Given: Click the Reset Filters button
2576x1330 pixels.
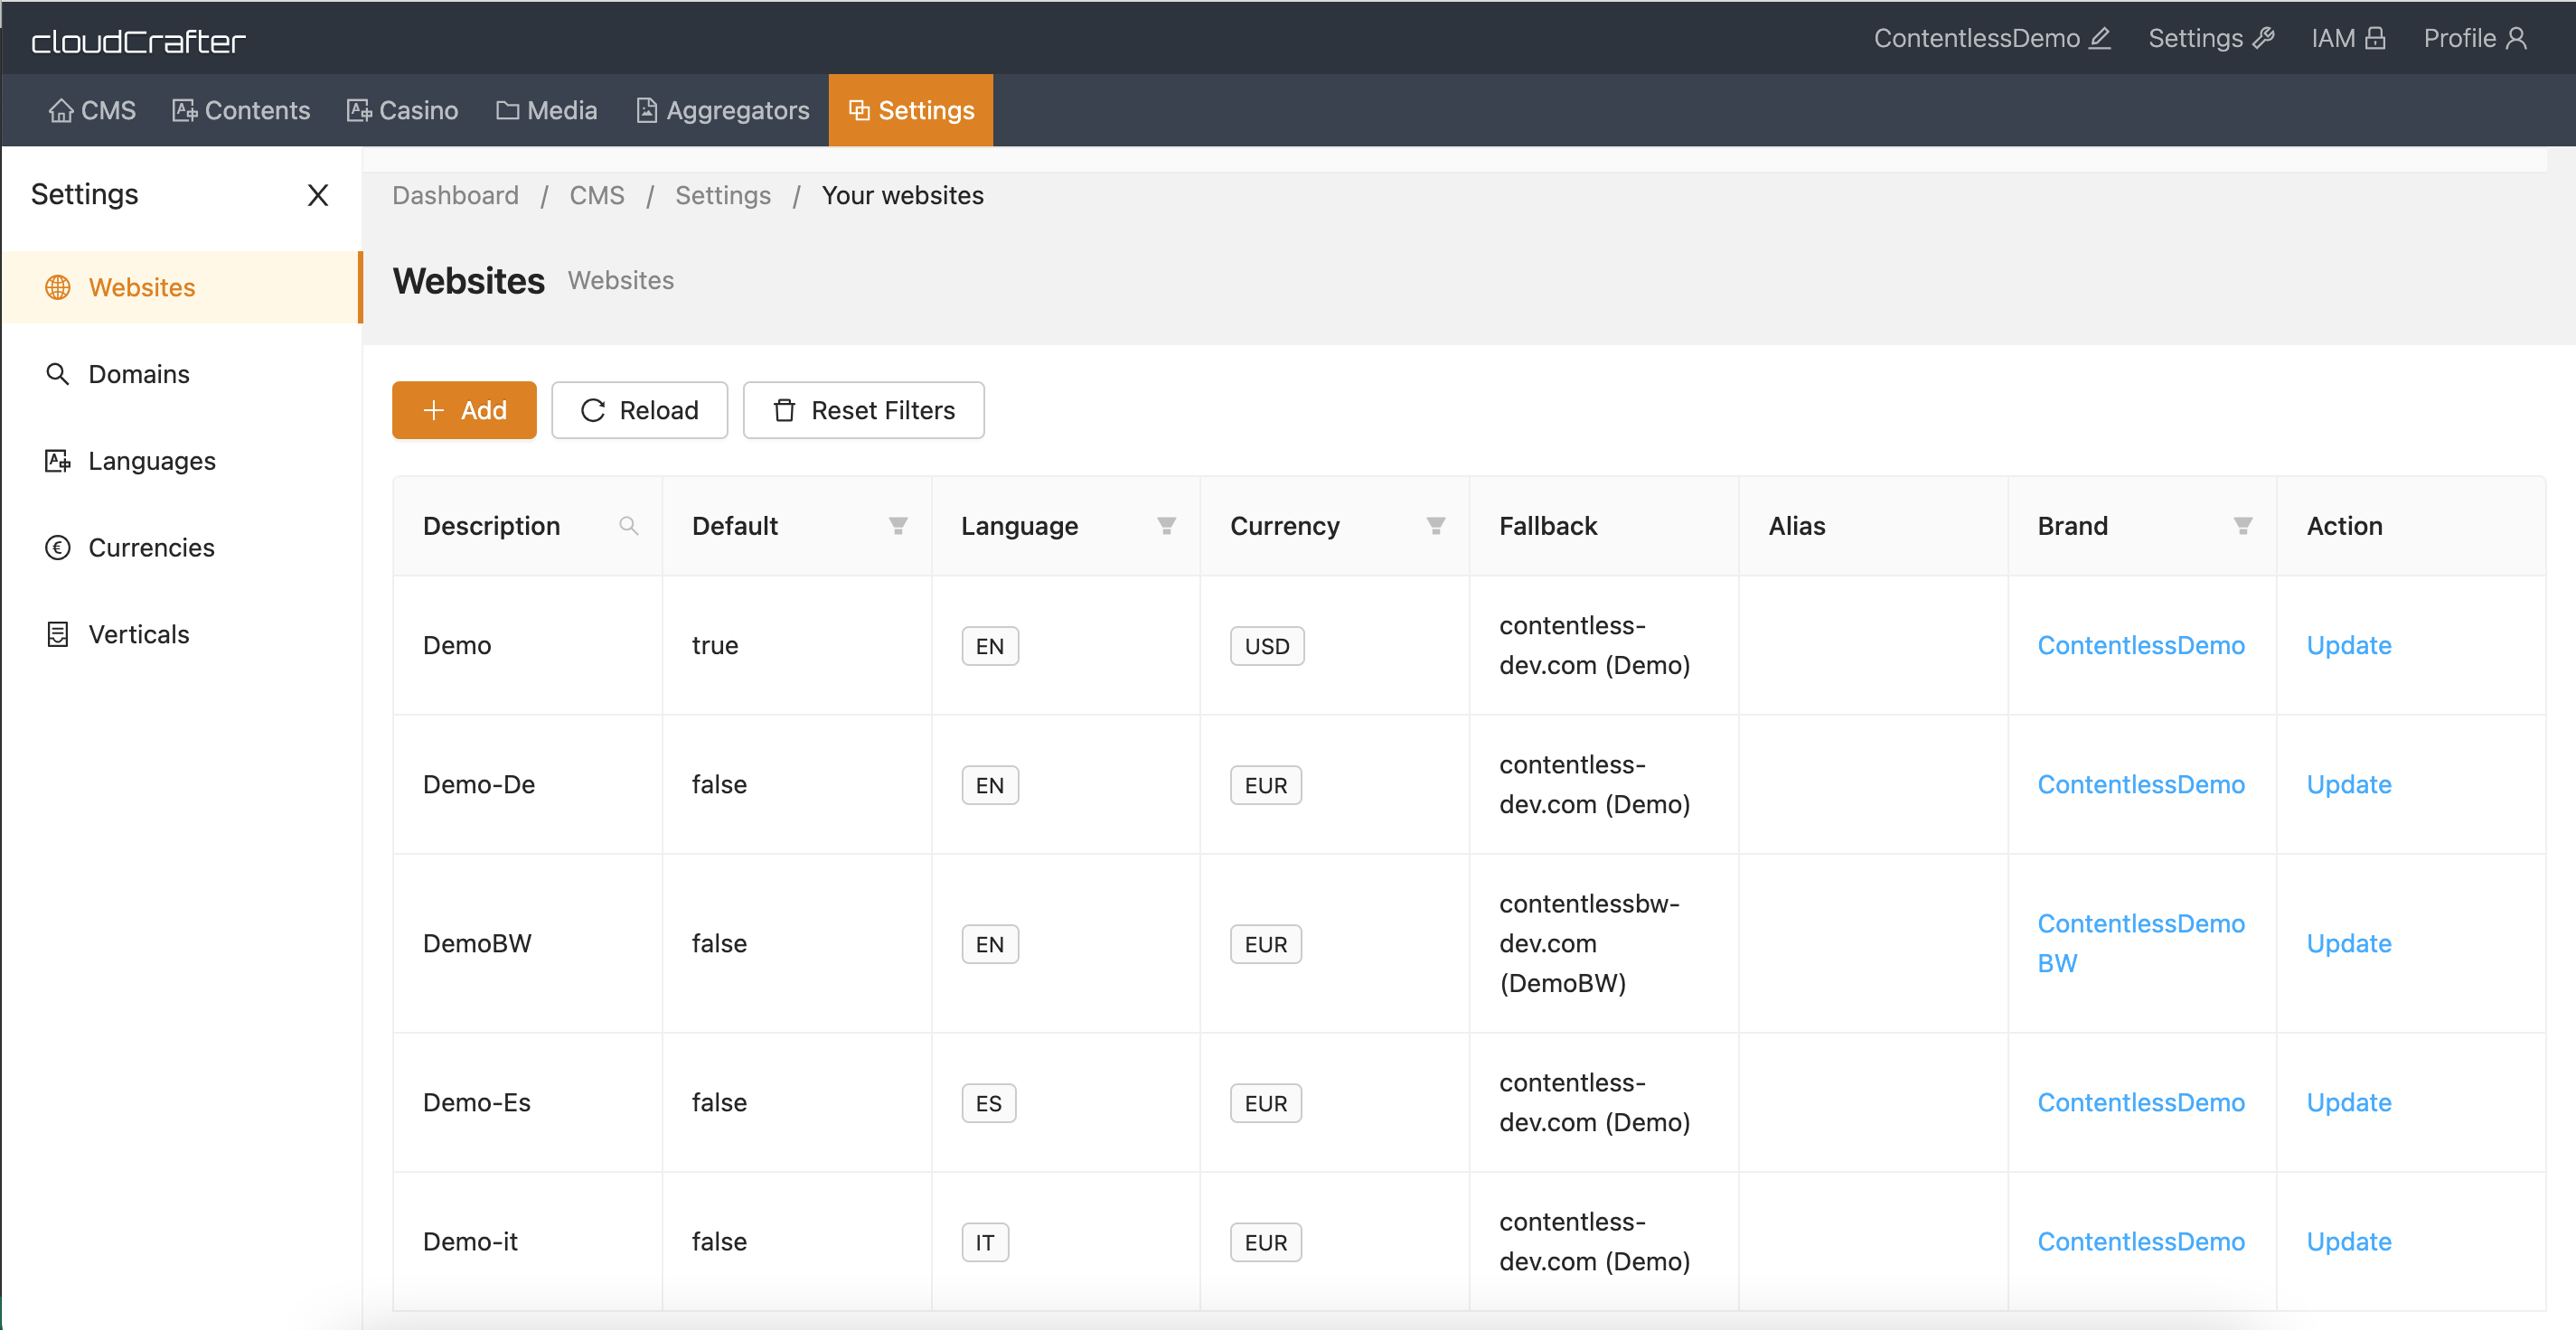Looking at the screenshot, I should pyautogui.click(x=864, y=410).
